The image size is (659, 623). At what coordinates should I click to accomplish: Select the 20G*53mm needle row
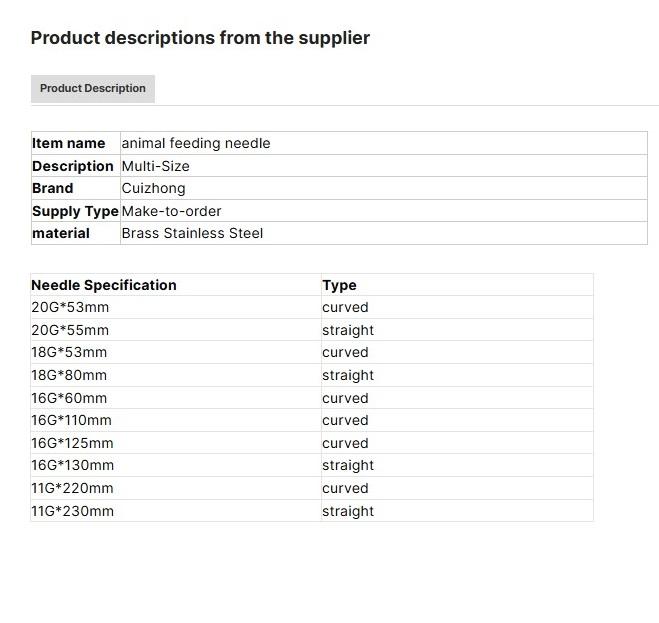(x=70, y=307)
